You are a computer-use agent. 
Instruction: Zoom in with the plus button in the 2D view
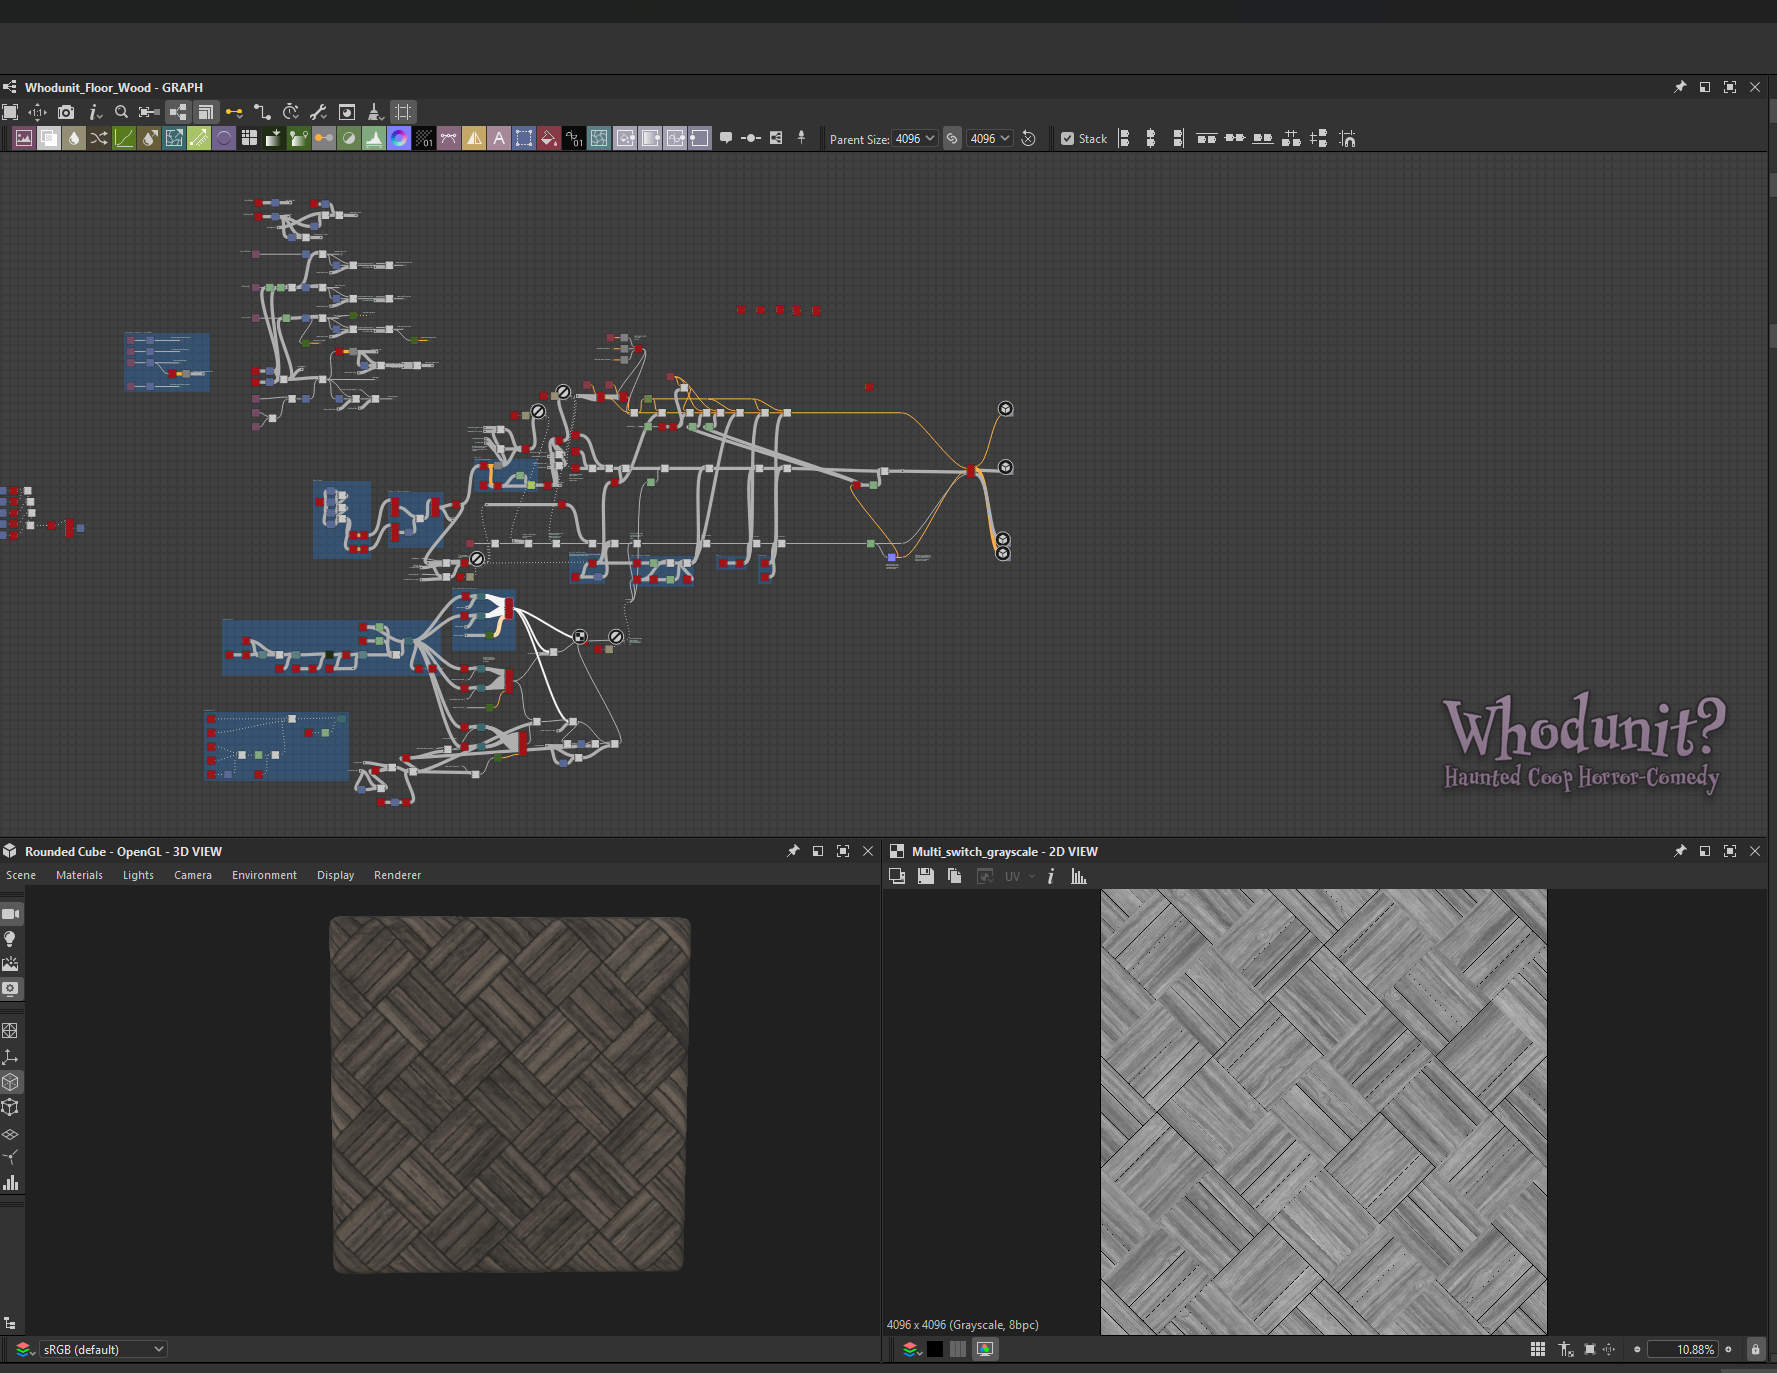1728,1349
